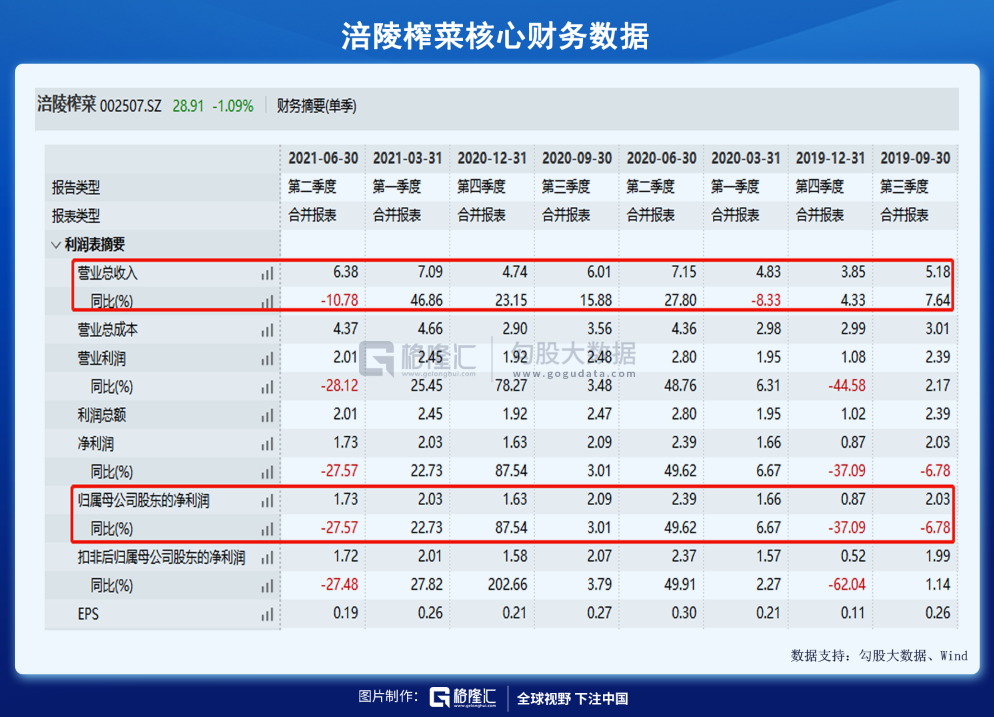Select the 2019-09-30 column header
Image resolution: width=994 pixels, height=717 pixels.
[915, 158]
